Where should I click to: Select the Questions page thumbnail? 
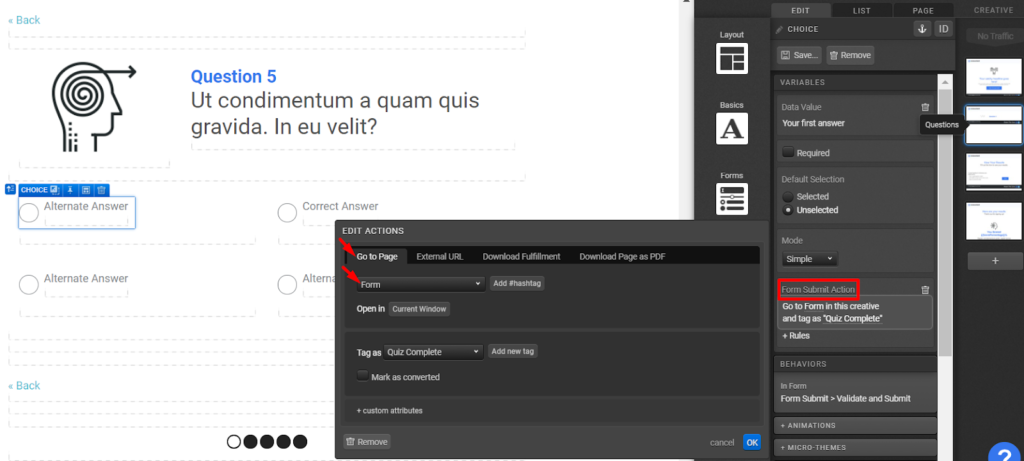pos(993,125)
